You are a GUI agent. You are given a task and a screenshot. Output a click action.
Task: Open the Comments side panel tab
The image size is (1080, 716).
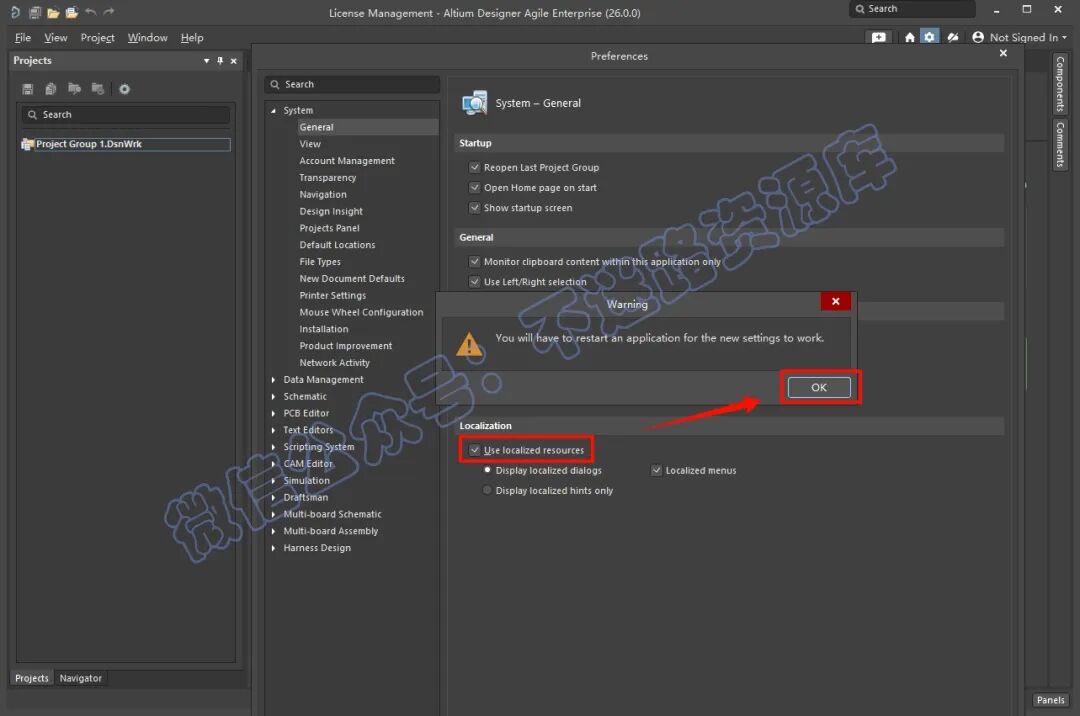pyautogui.click(x=1060, y=145)
